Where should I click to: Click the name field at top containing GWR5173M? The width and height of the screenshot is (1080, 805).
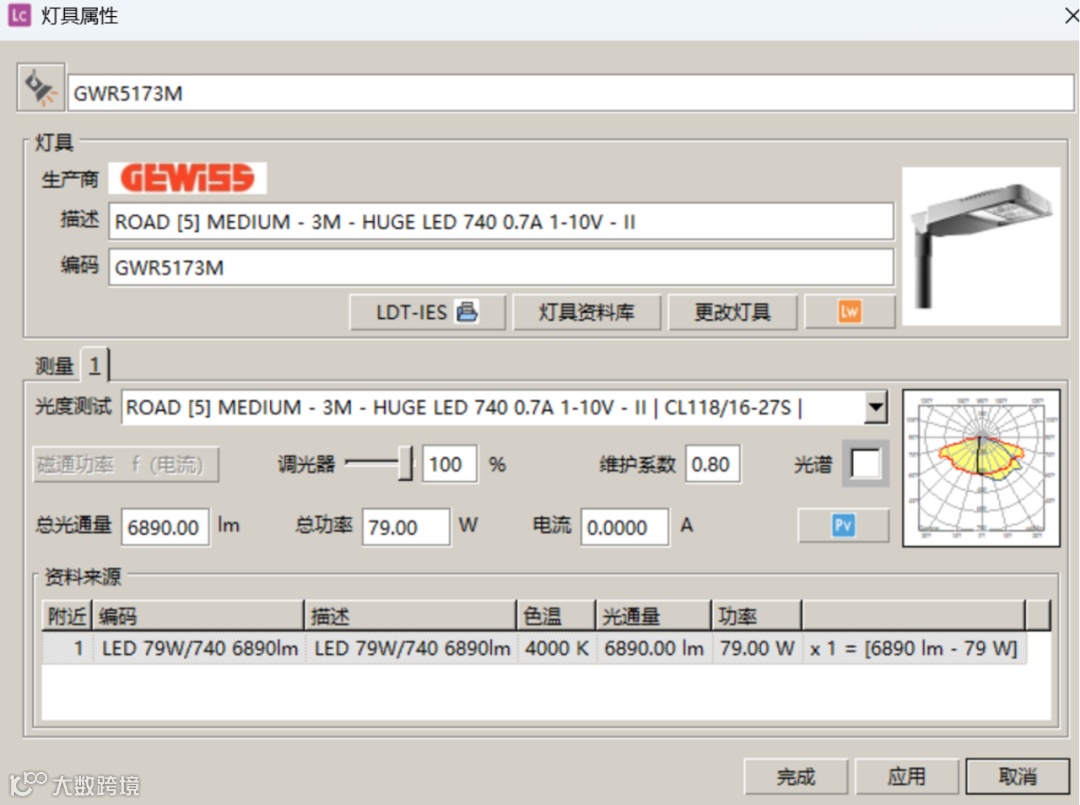click(x=570, y=93)
